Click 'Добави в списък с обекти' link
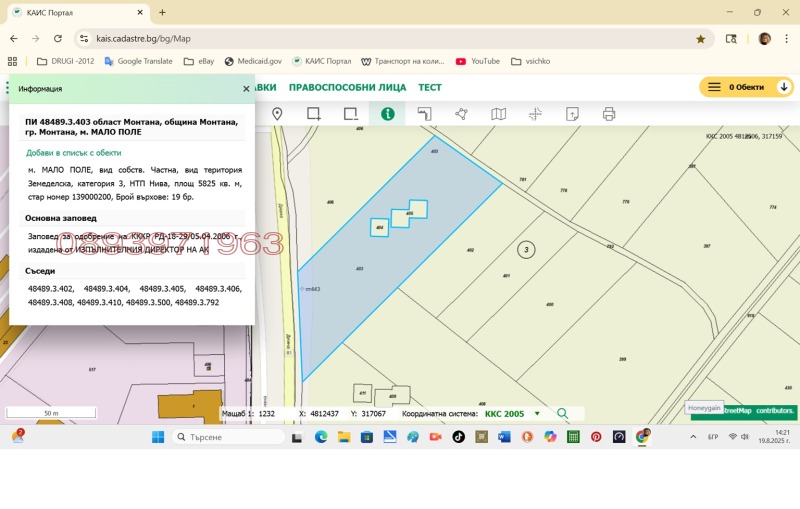The image size is (800, 509). [x=74, y=153]
